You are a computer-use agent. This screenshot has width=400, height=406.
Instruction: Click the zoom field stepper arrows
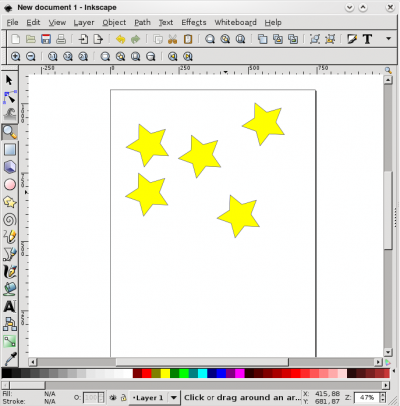383,397
